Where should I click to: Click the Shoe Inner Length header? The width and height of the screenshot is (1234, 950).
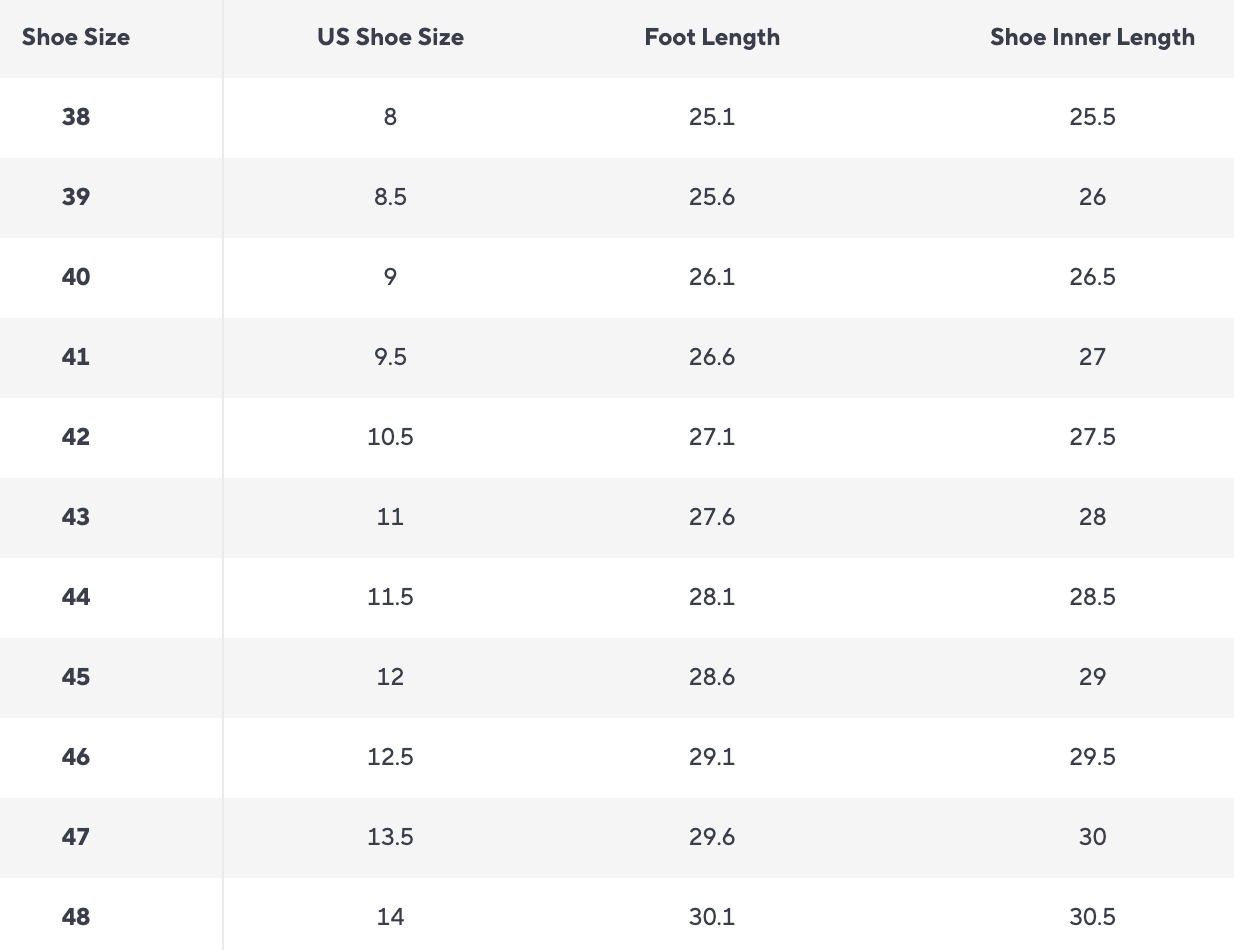coord(1092,38)
